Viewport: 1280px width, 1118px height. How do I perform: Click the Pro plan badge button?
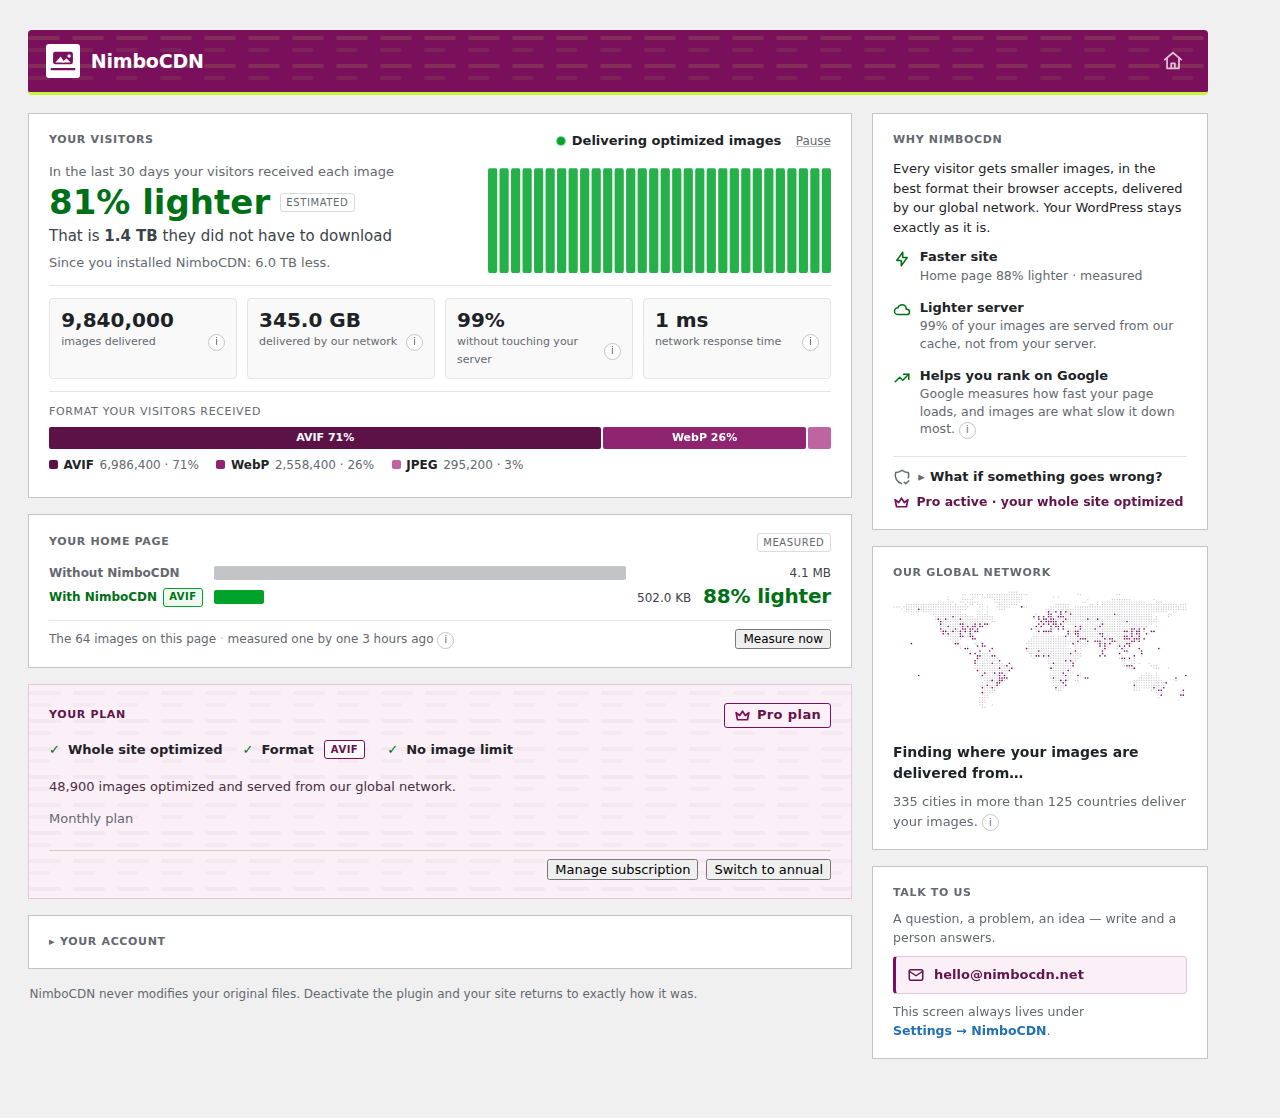(x=777, y=715)
